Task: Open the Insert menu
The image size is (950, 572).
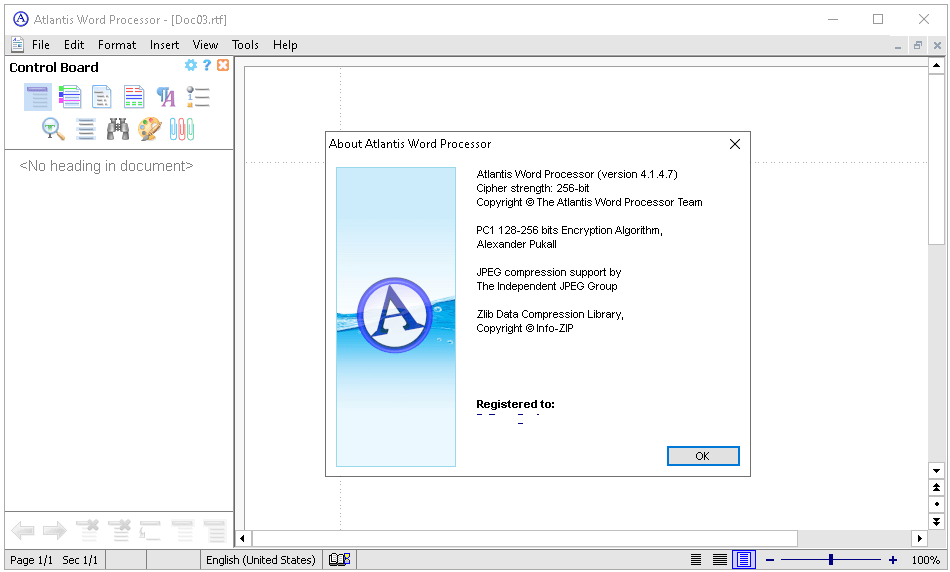Action: point(164,45)
